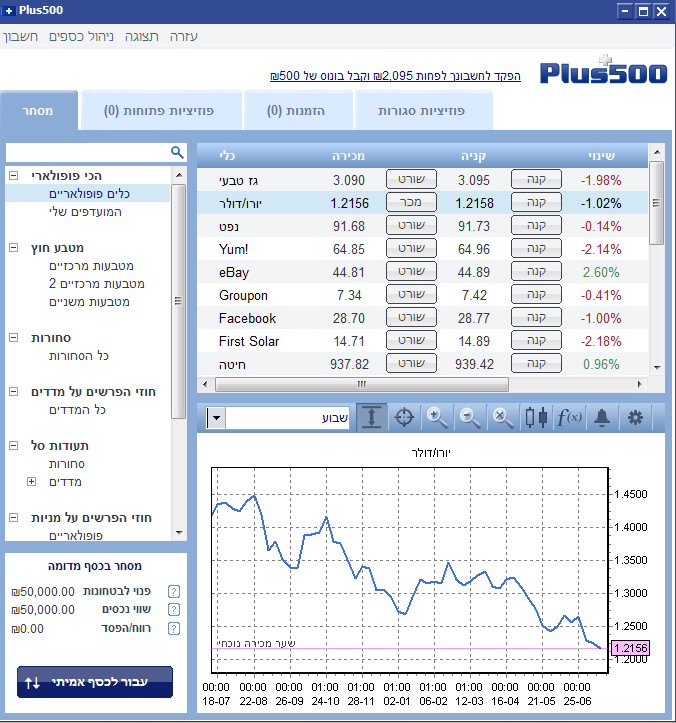Screen dimensions: 676x723
Task: Set a price alert with bell icon
Action: 602,418
